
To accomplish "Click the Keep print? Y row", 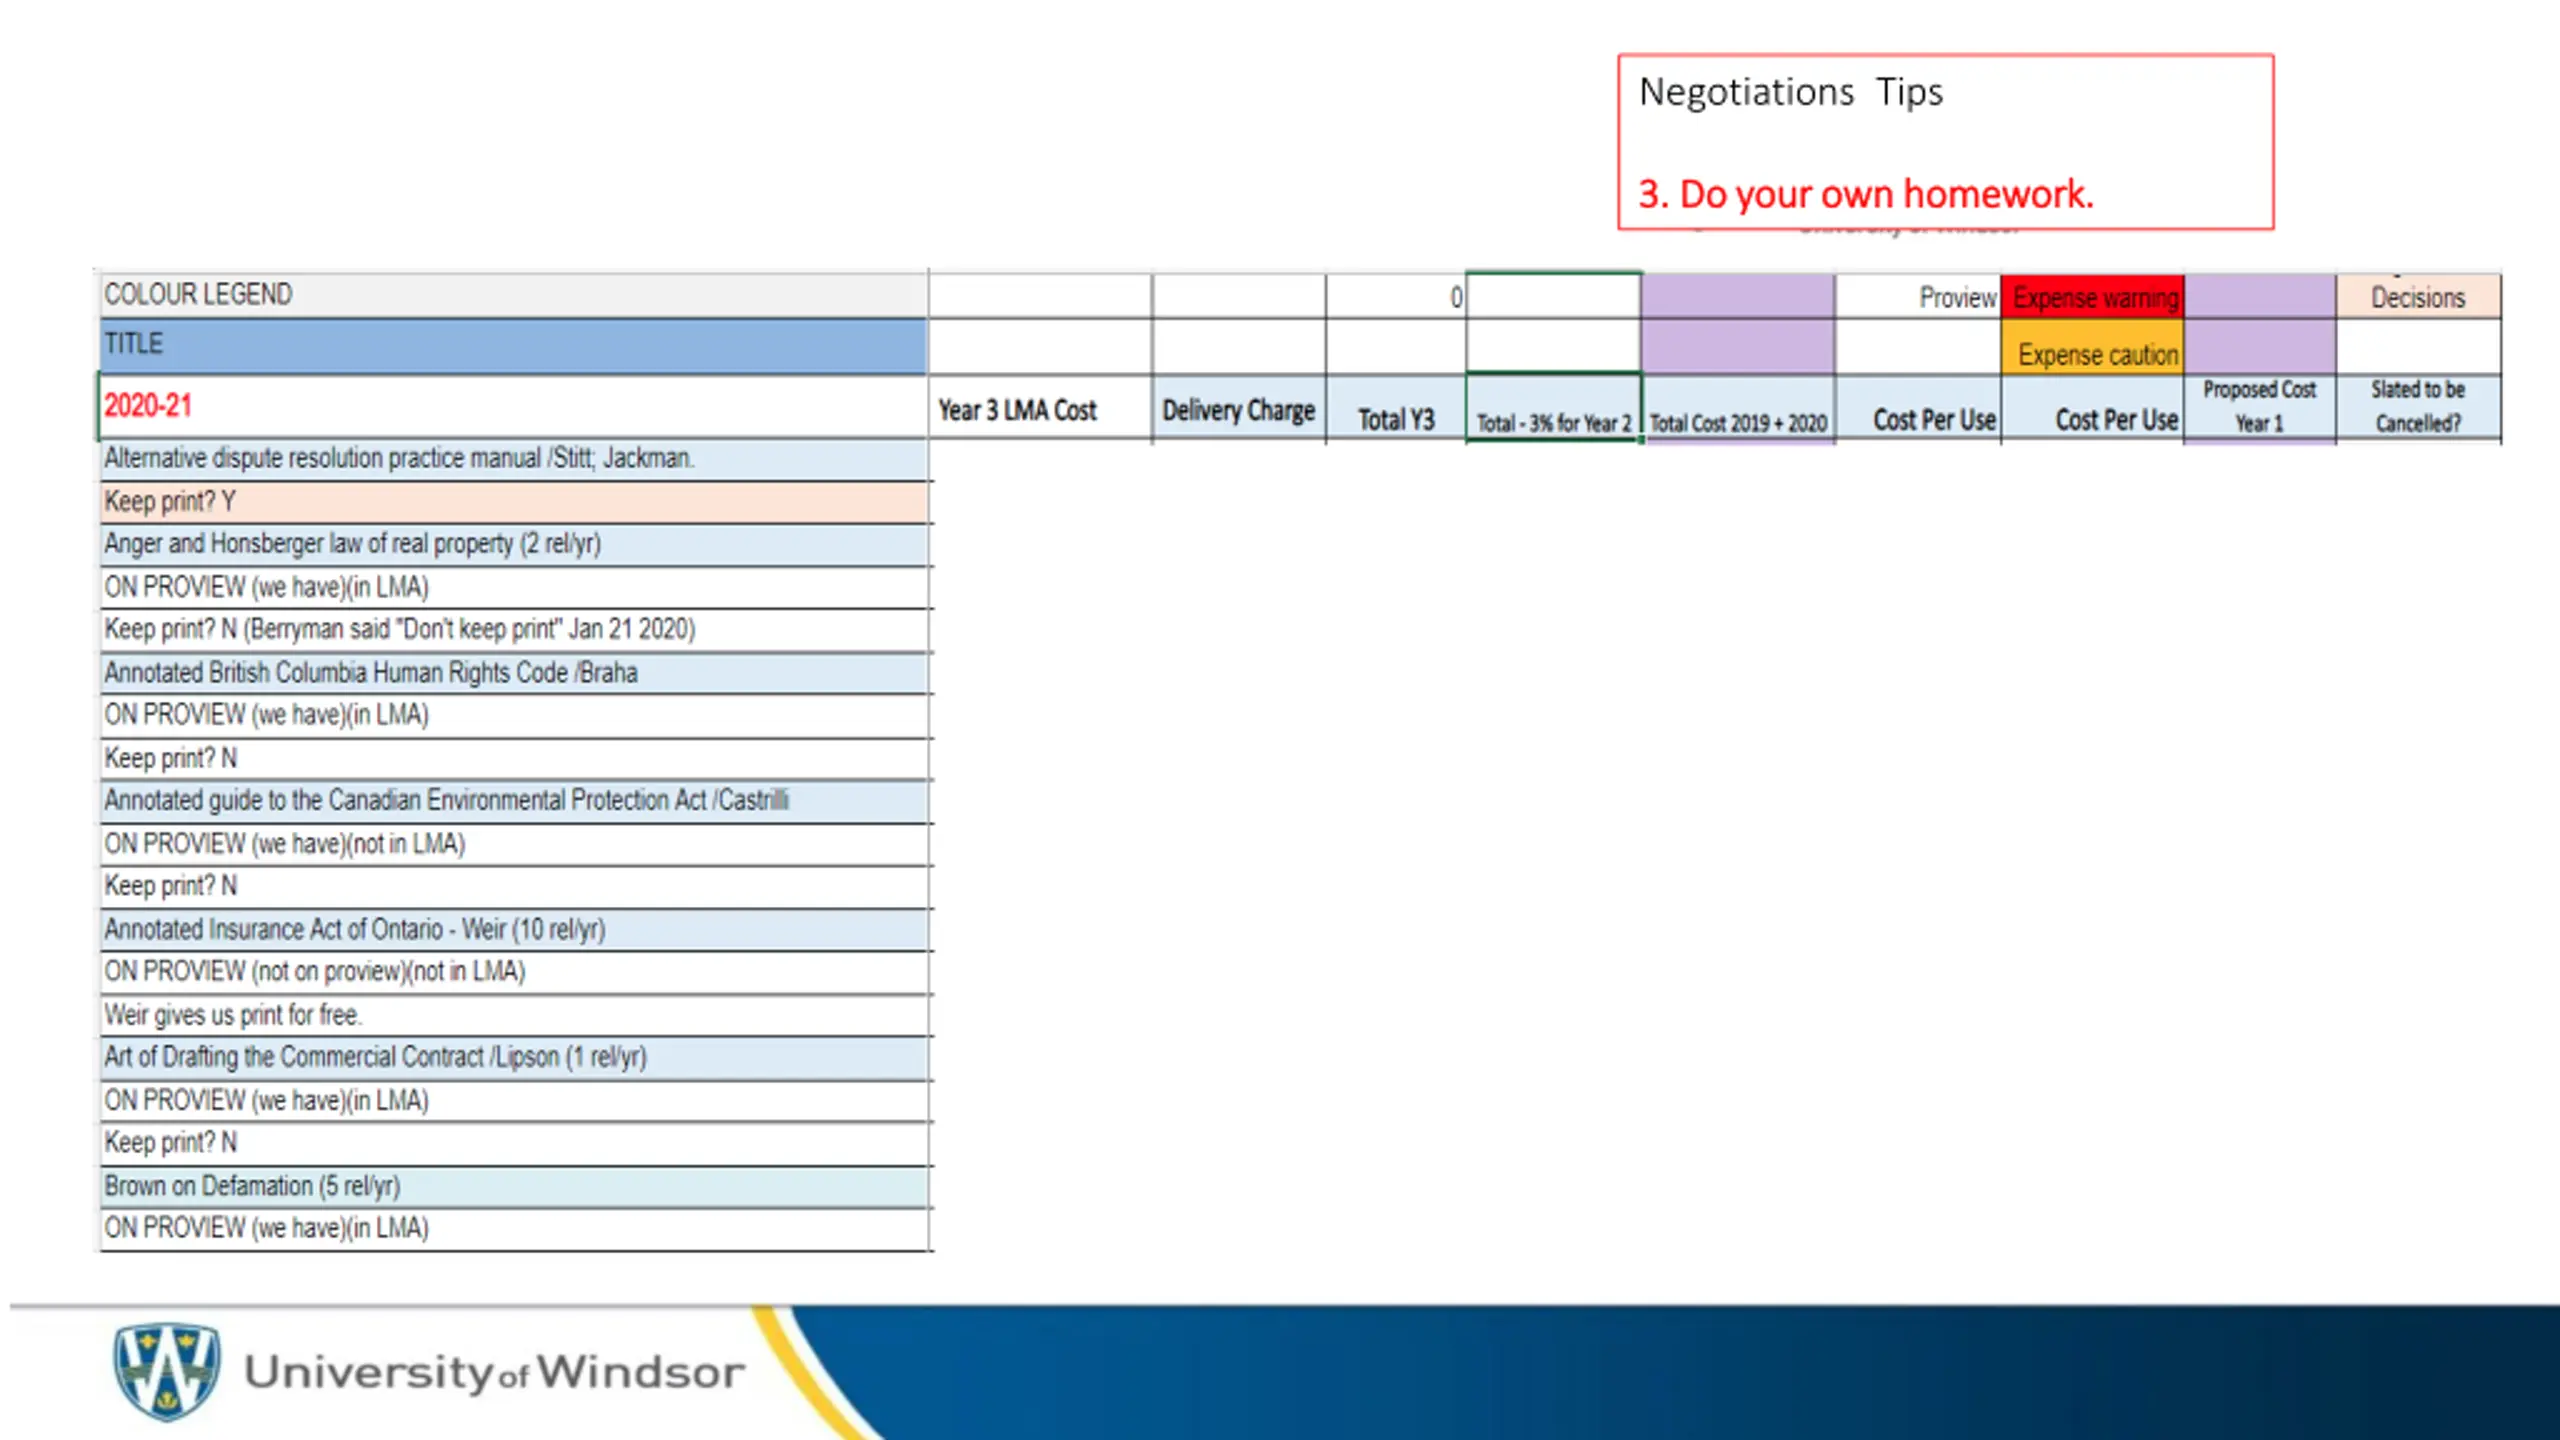I will (514, 502).
